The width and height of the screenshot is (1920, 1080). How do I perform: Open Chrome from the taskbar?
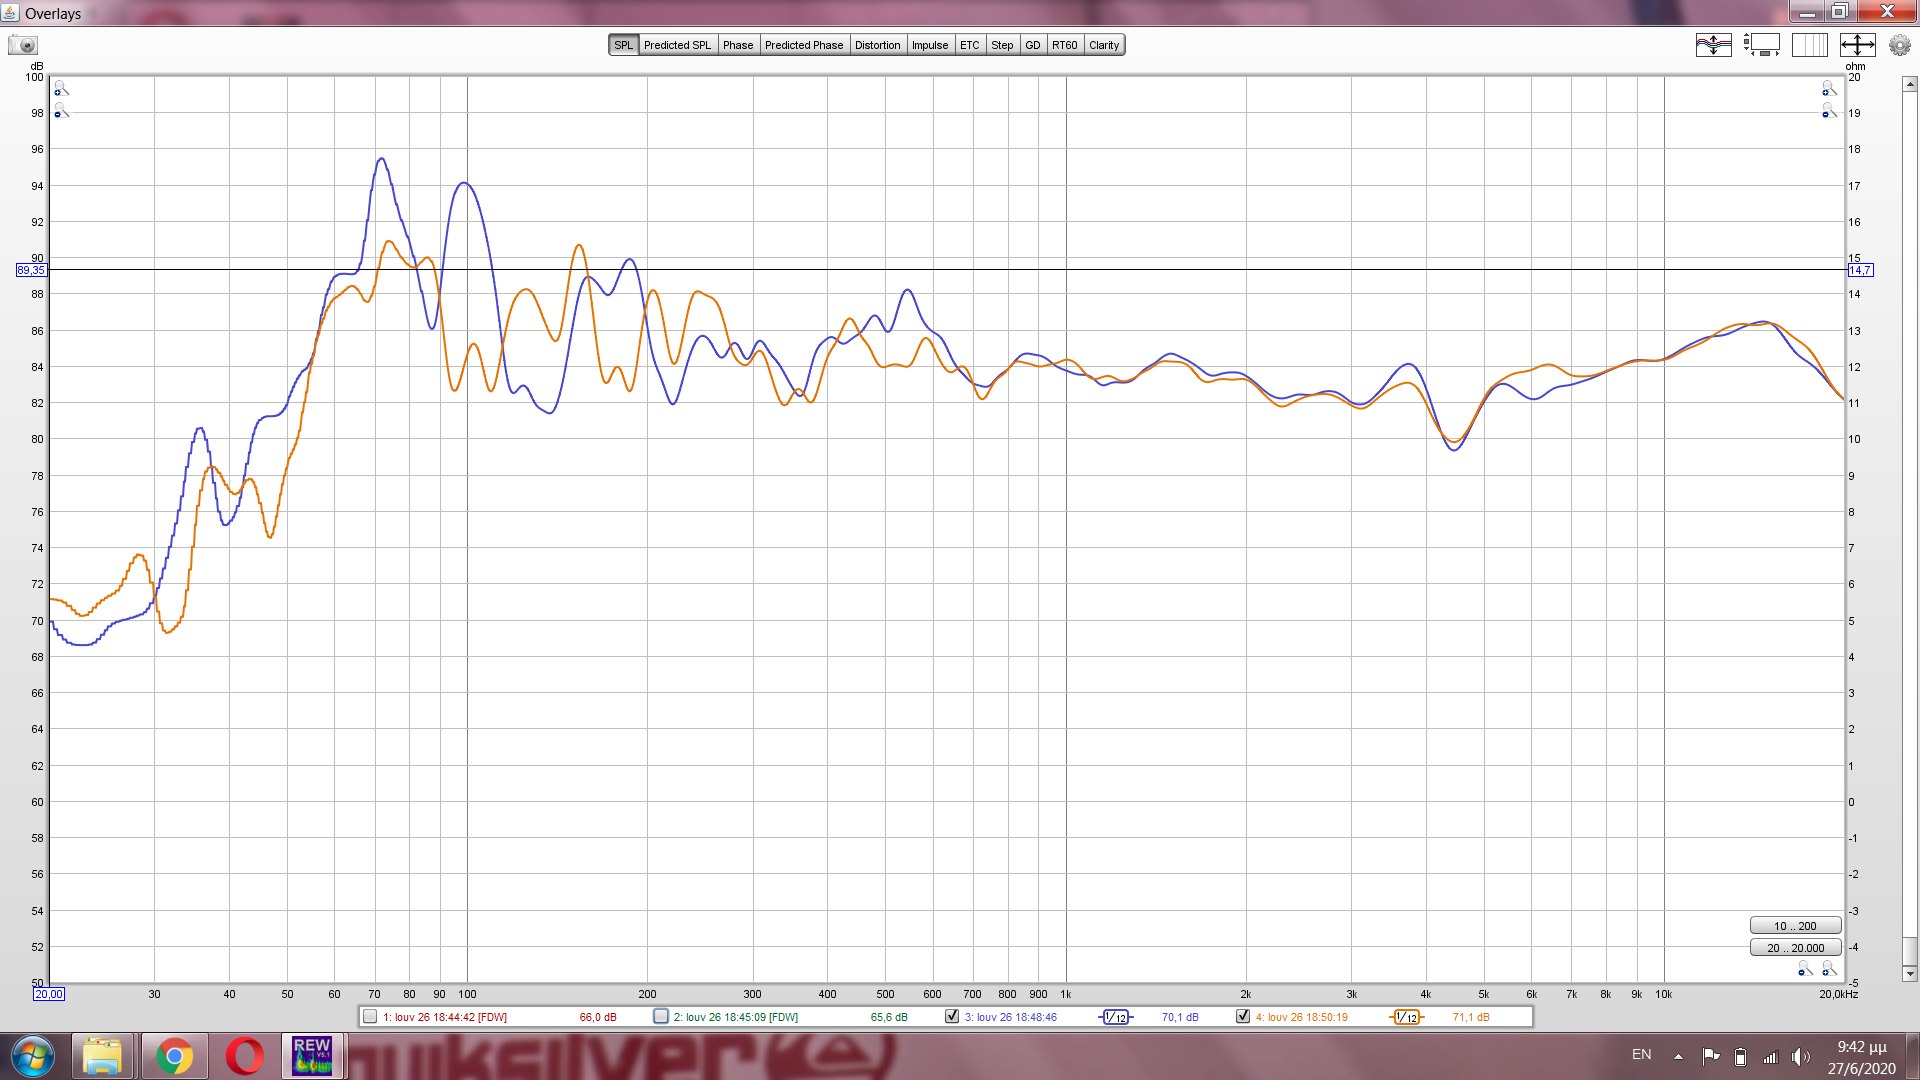[174, 1056]
